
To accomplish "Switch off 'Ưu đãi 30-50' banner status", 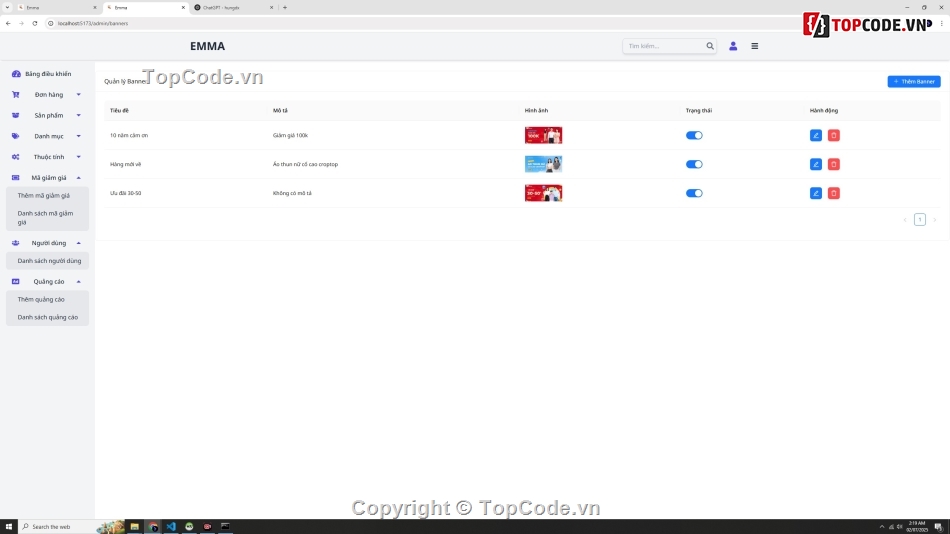I will click(x=694, y=193).
